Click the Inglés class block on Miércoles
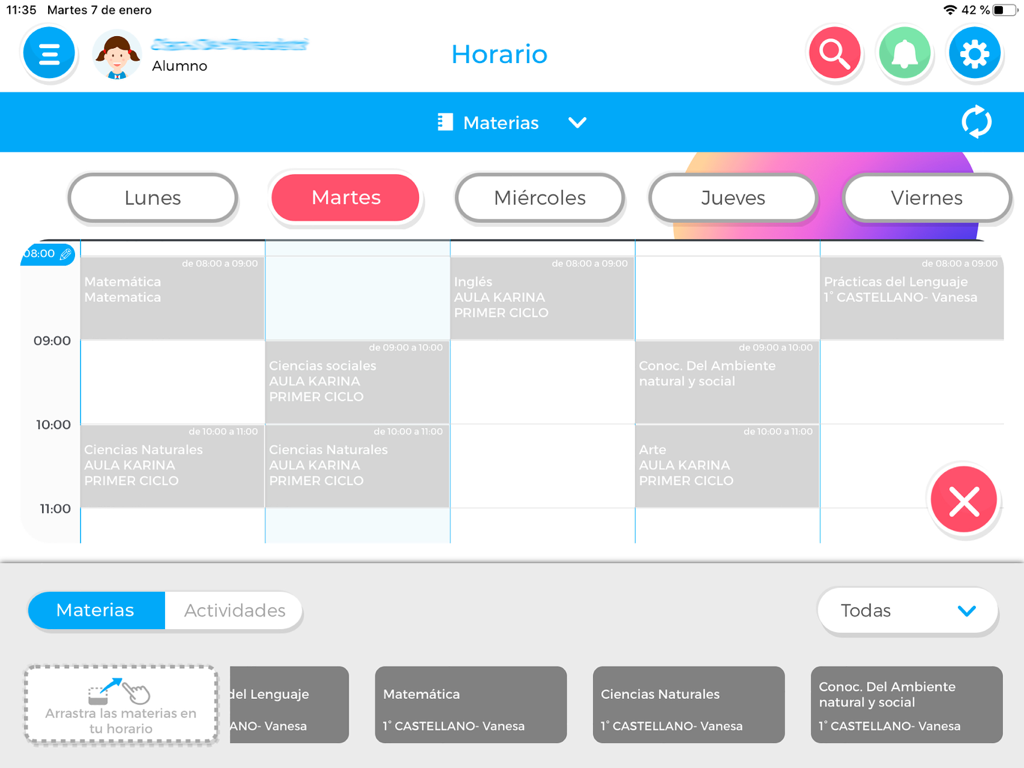Image resolution: width=1024 pixels, height=768 pixels. (541, 290)
